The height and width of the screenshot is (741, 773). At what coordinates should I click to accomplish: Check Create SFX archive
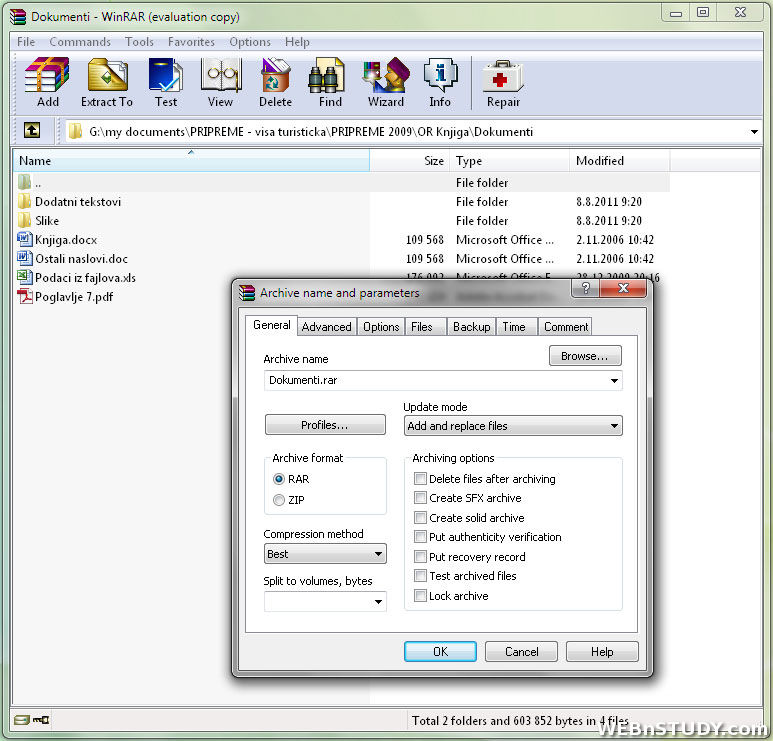coord(420,497)
